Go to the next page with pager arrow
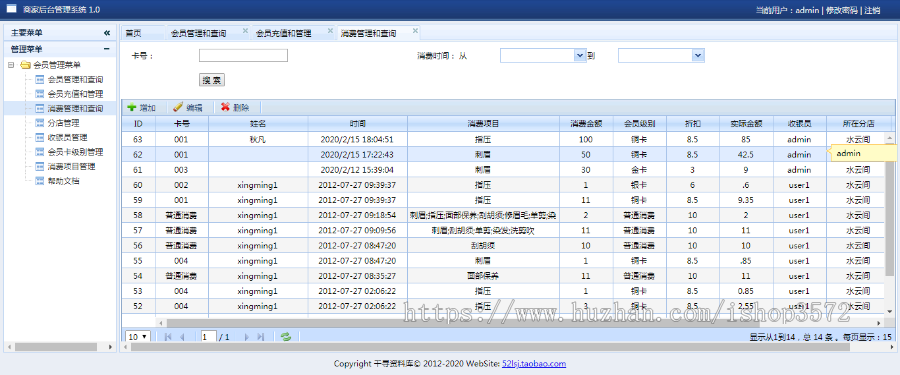The height and width of the screenshot is (375, 900). pos(247,337)
